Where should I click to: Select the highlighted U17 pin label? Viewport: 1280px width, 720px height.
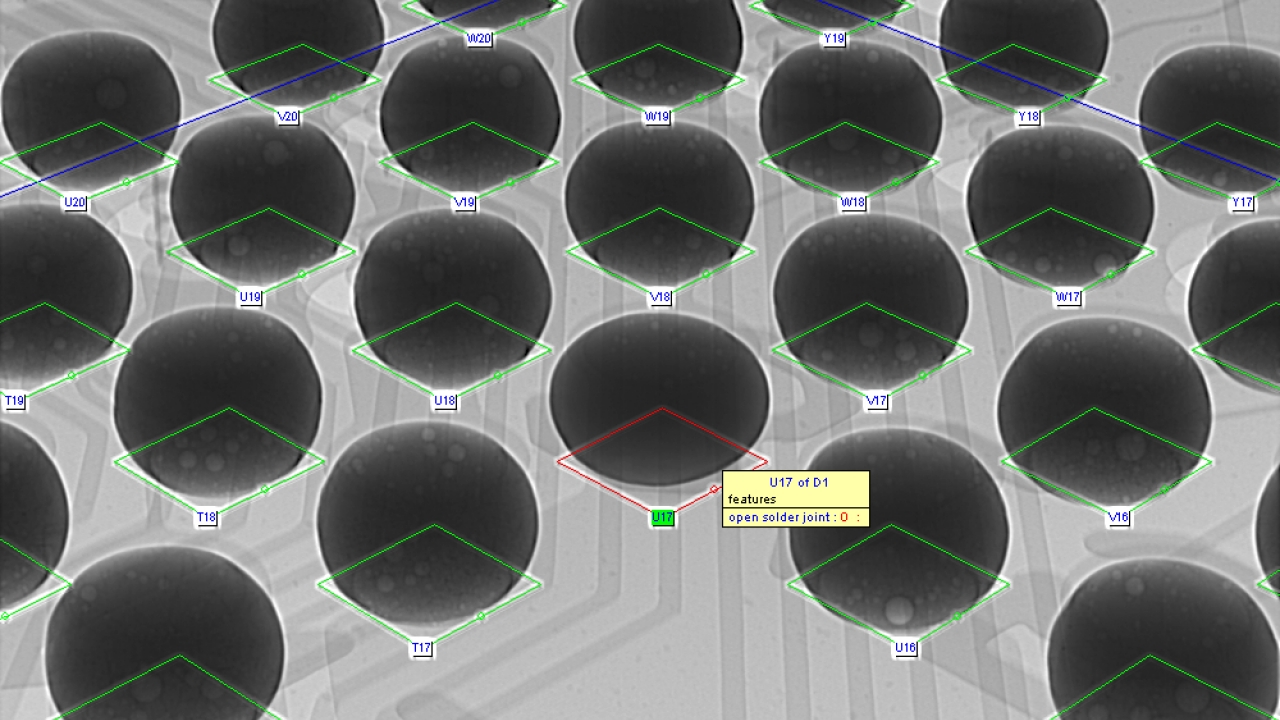coord(662,518)
